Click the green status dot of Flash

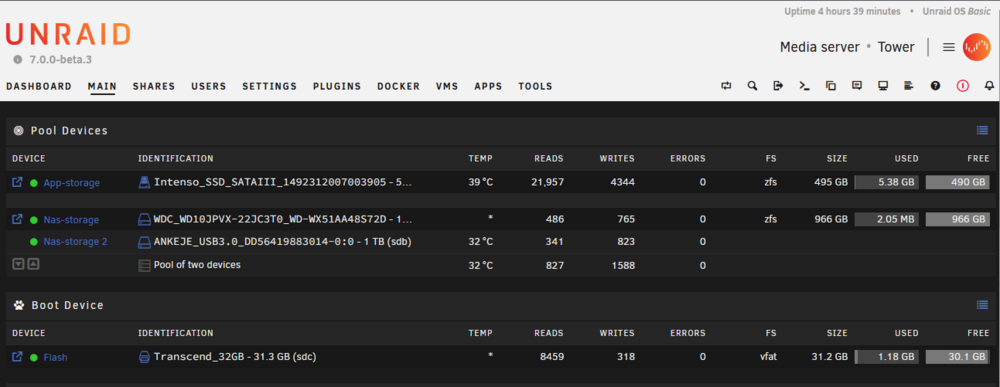click(34, 358)
